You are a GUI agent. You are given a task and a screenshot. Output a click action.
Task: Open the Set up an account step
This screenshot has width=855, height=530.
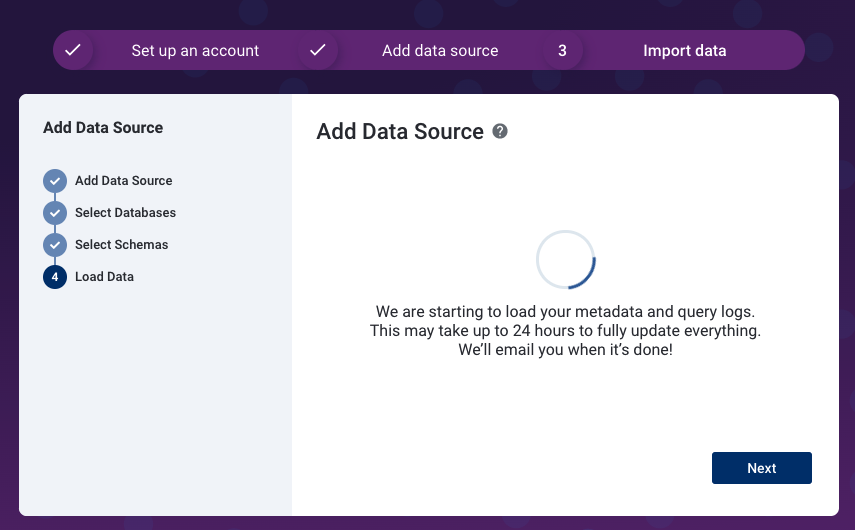(x=195, y=51)
